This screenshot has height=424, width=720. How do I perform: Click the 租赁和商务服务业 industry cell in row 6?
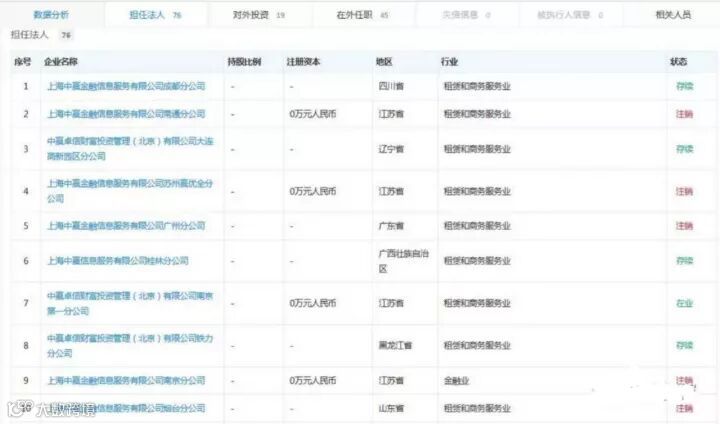(477, 260)
